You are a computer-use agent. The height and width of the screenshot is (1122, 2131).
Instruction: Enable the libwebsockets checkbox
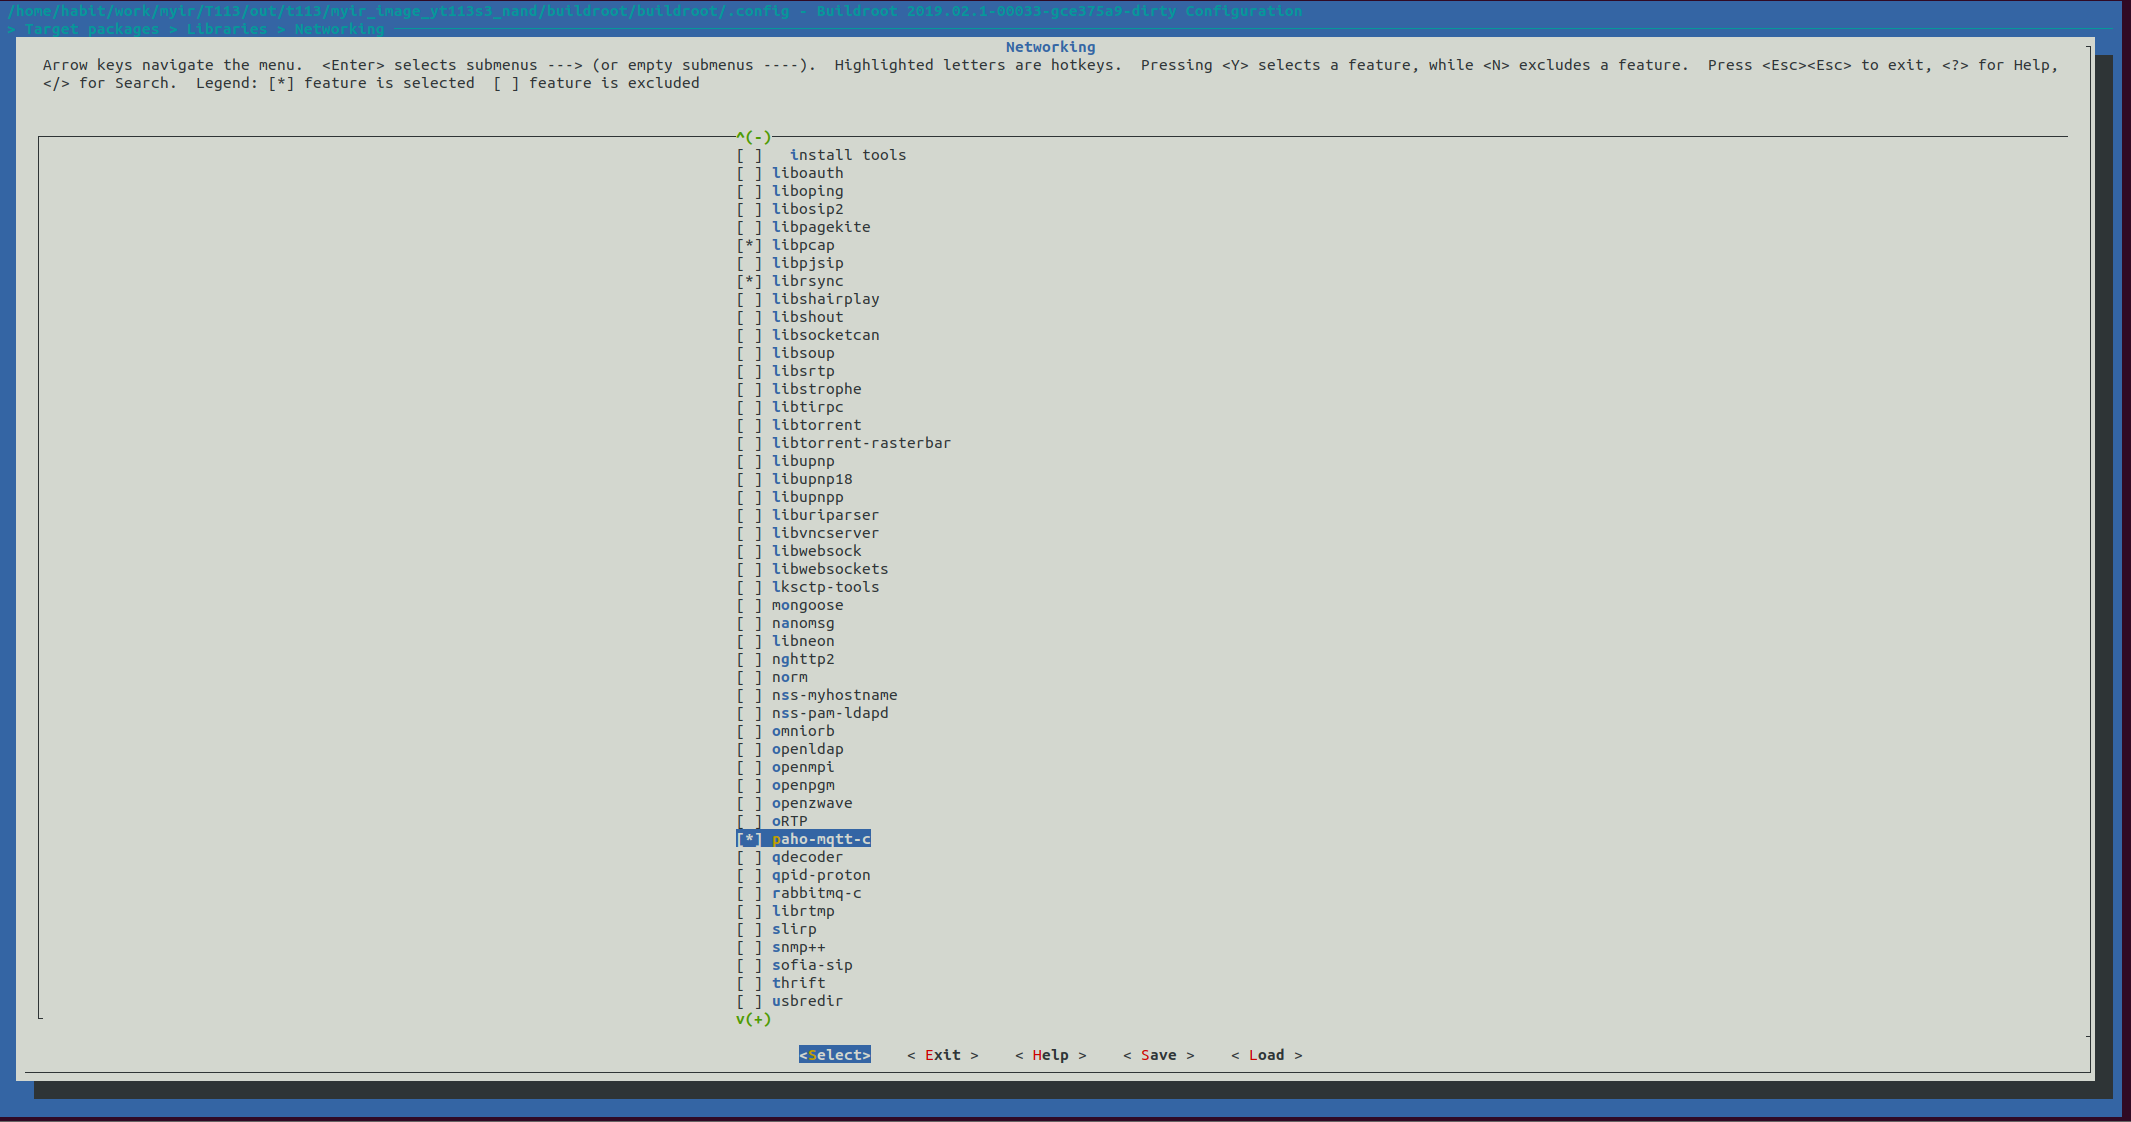click(x=749, y=569)
